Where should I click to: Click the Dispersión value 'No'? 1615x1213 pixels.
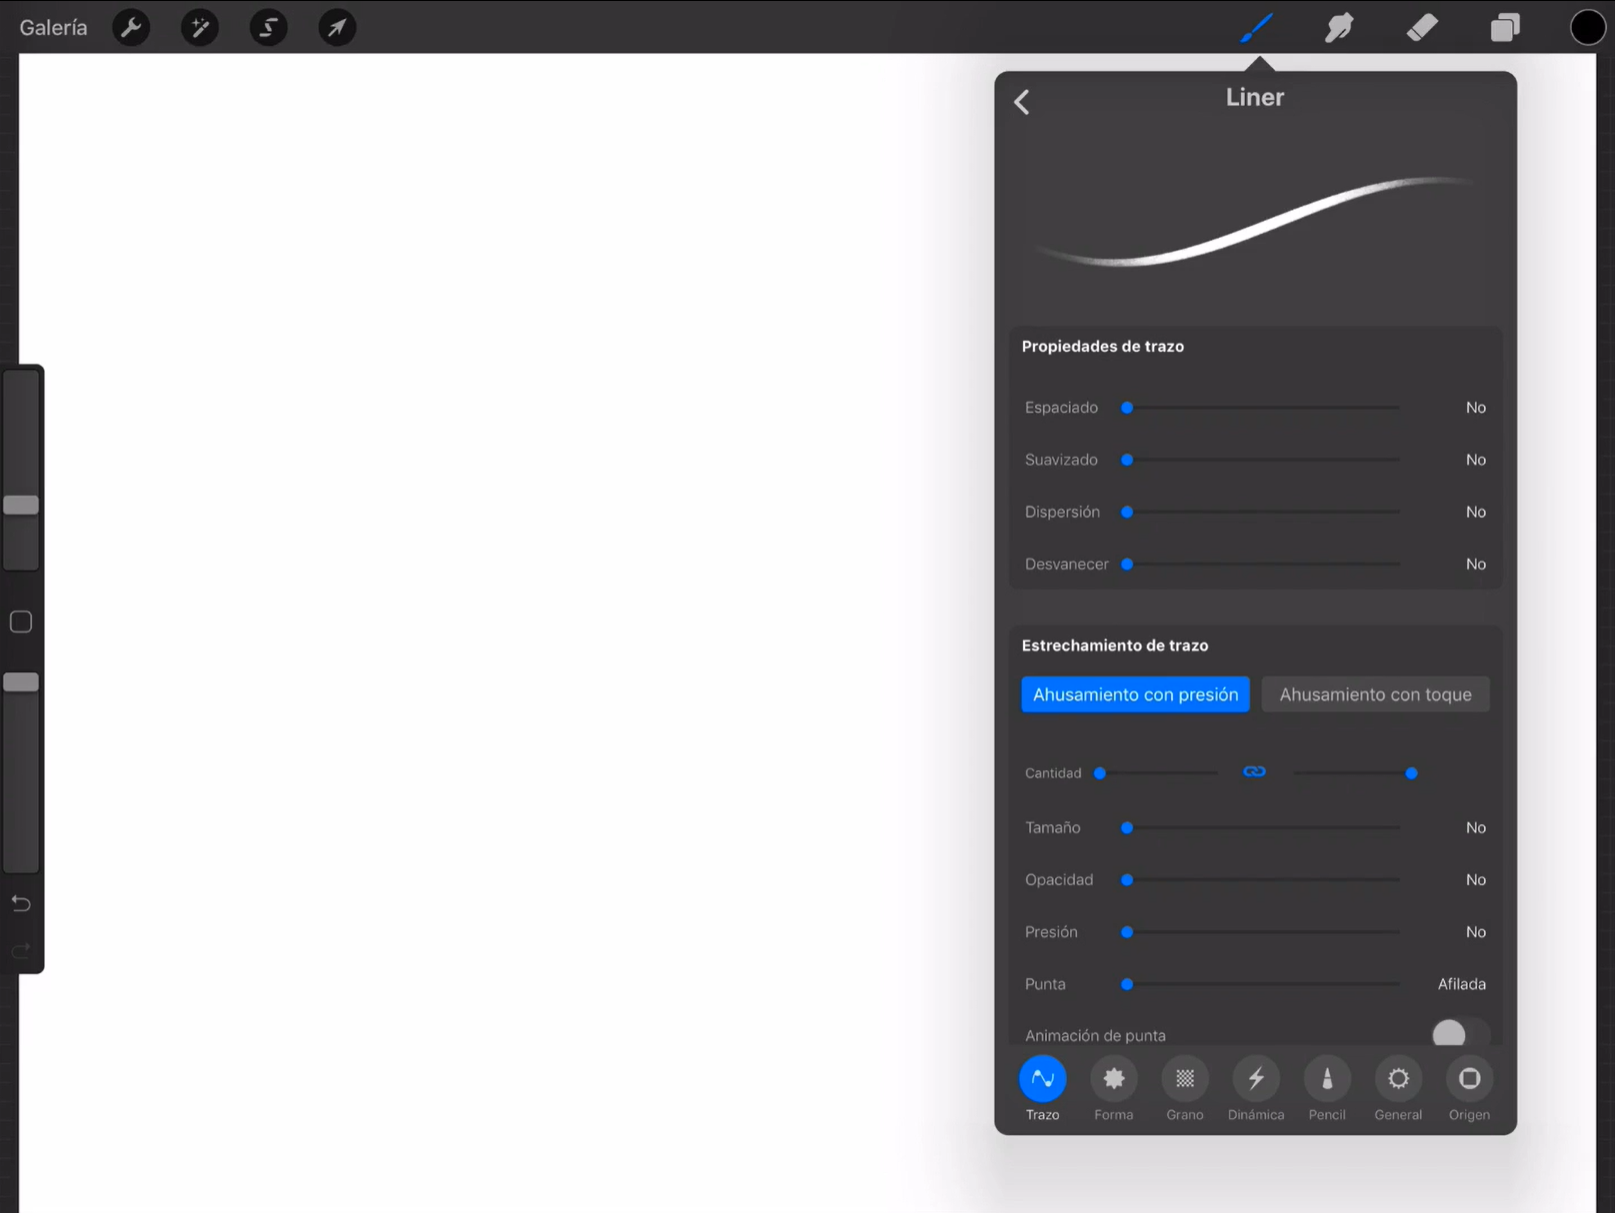pos(1476,512)
